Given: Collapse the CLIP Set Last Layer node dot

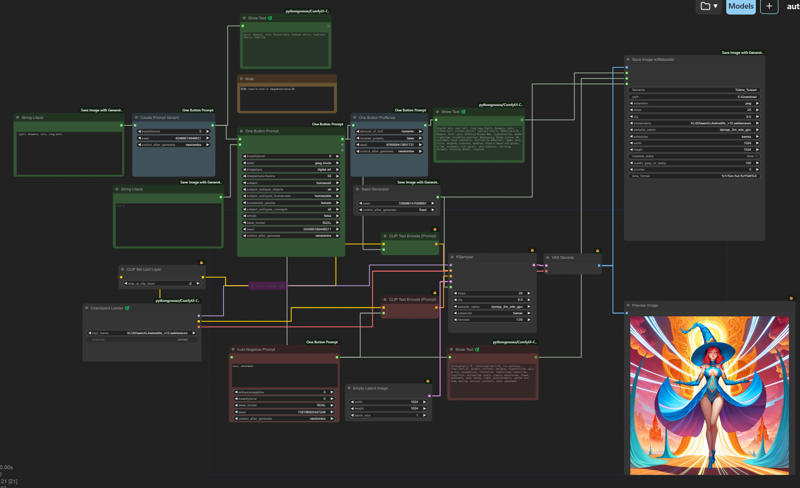Looking at the screenshot, I should (x=122, y=269).
